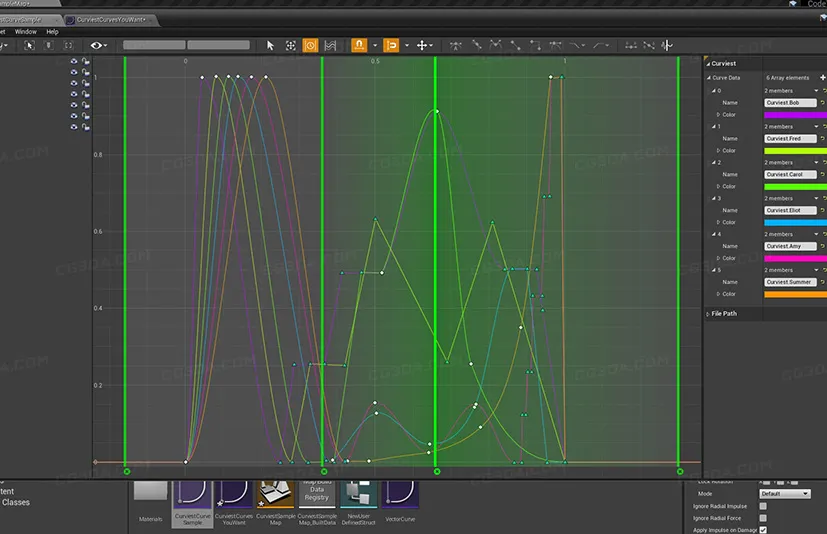Viewport: 827px width, 534px height.
Task: Expand Color property under Curviest.Bob
Action: click(718, 115)
